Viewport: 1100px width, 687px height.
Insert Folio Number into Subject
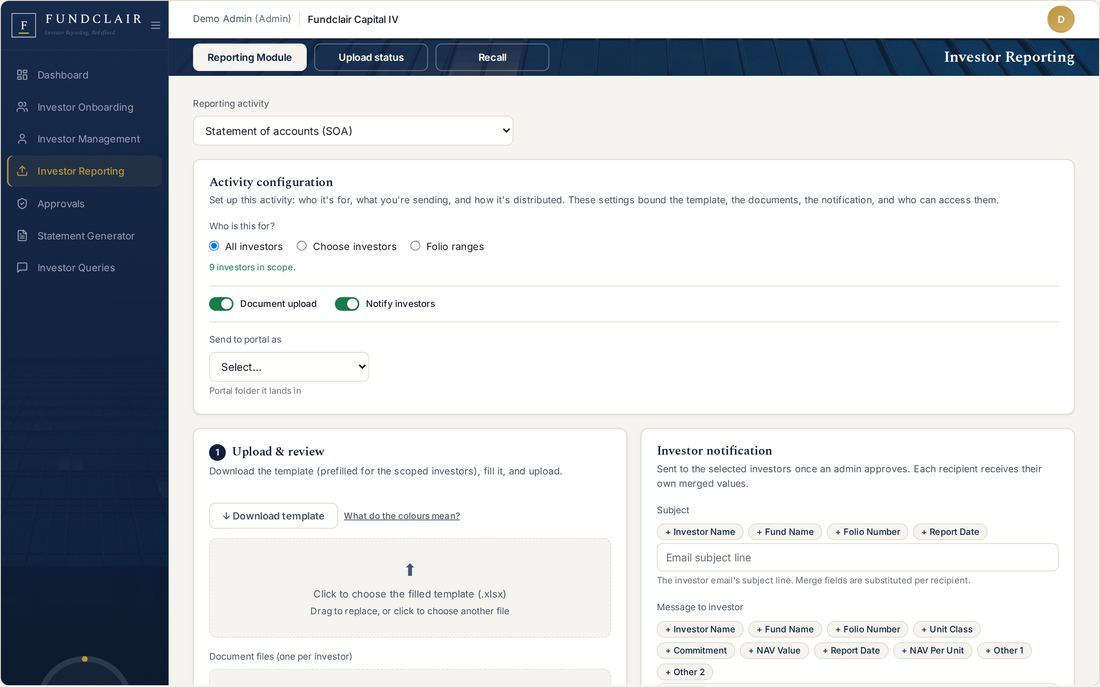(867, 532)
